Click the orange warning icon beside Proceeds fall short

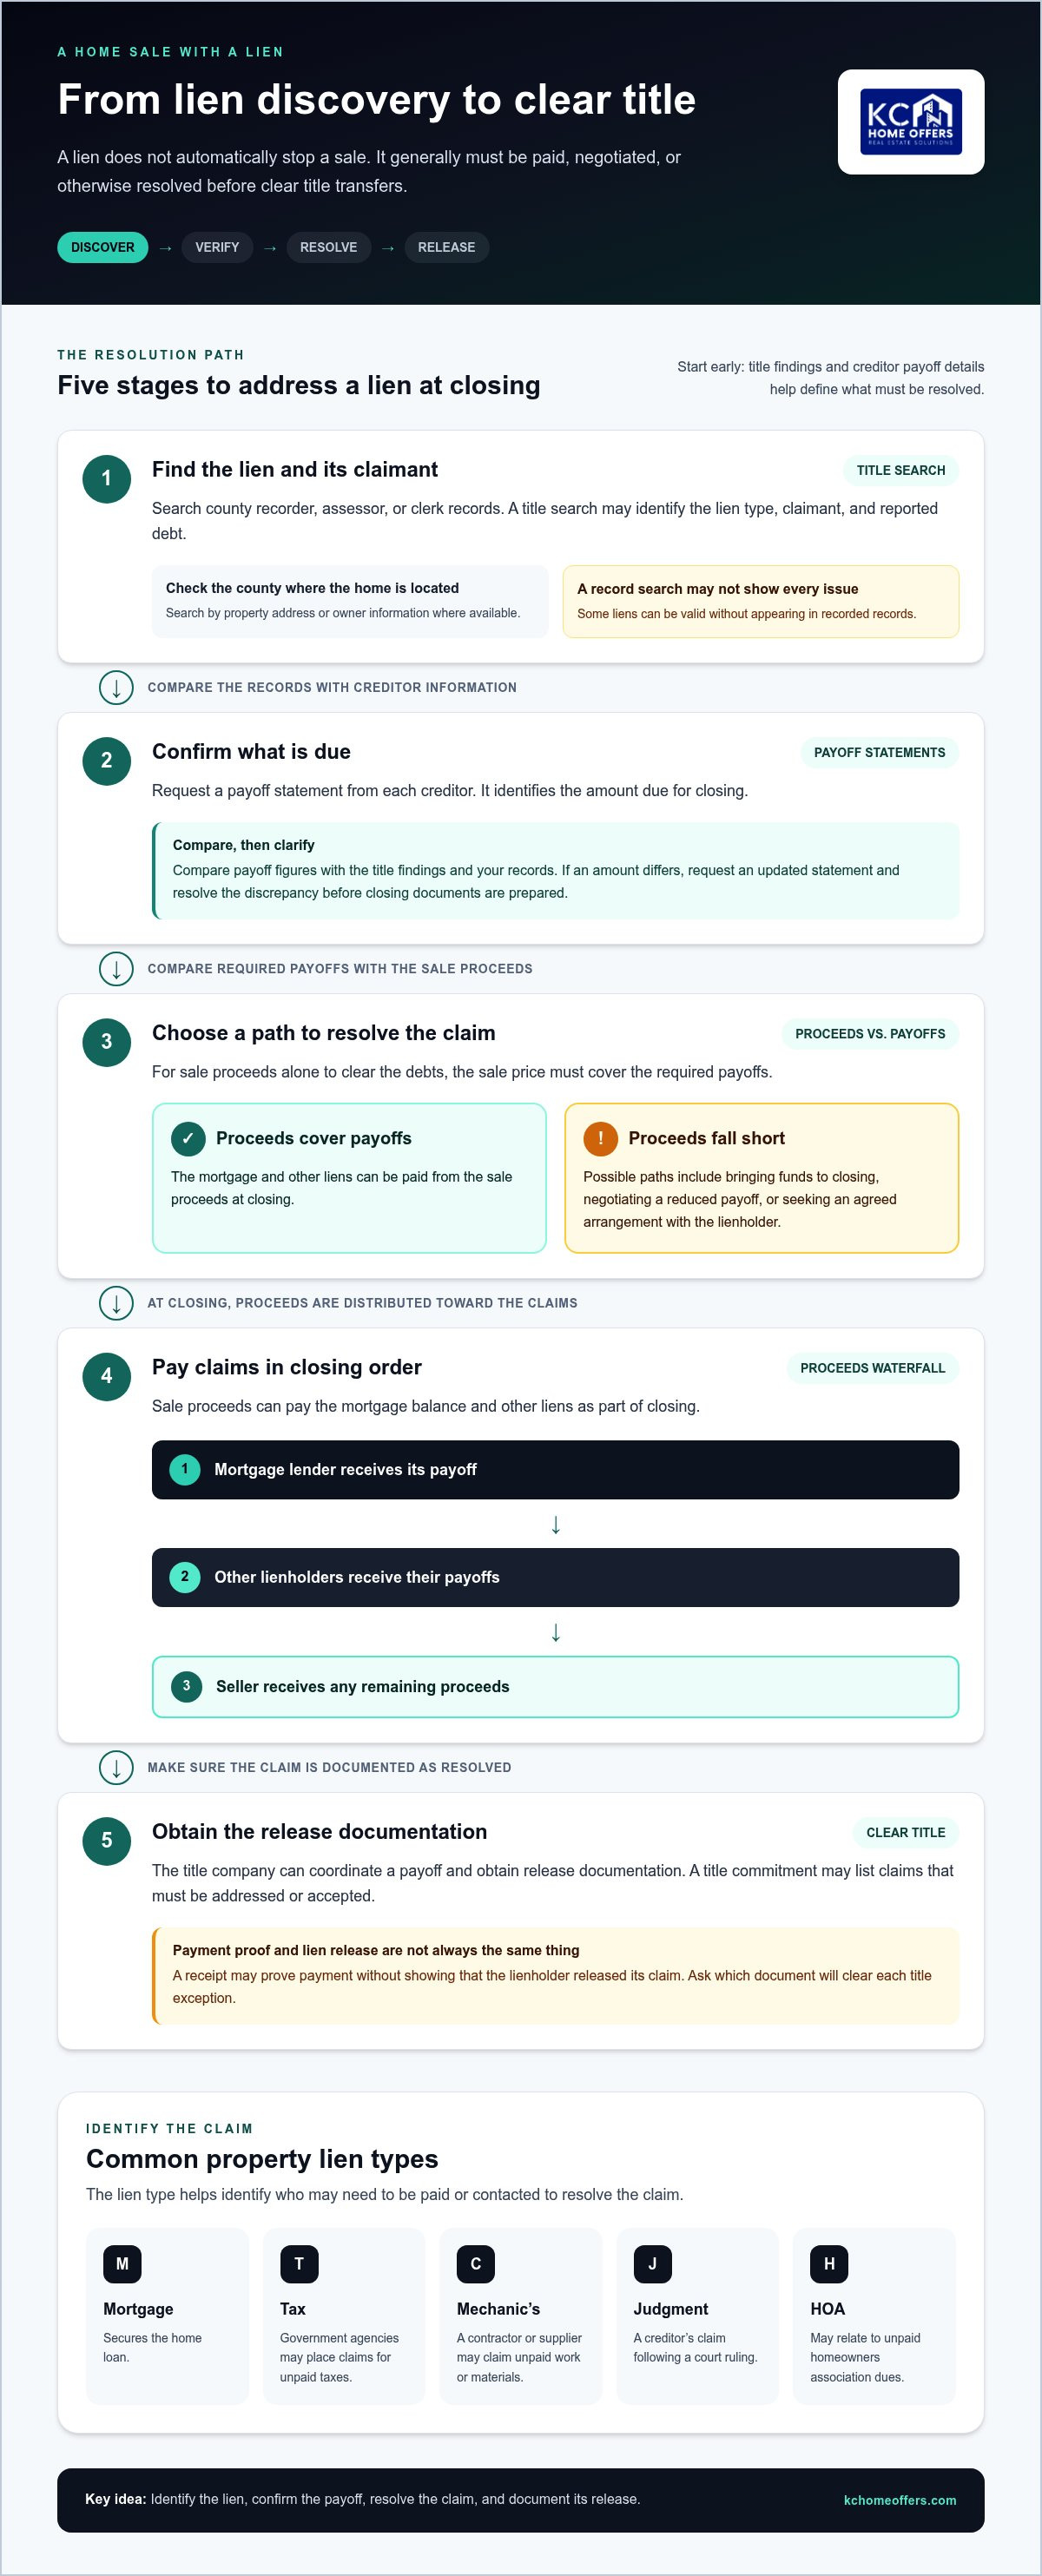click(600, 1138)
